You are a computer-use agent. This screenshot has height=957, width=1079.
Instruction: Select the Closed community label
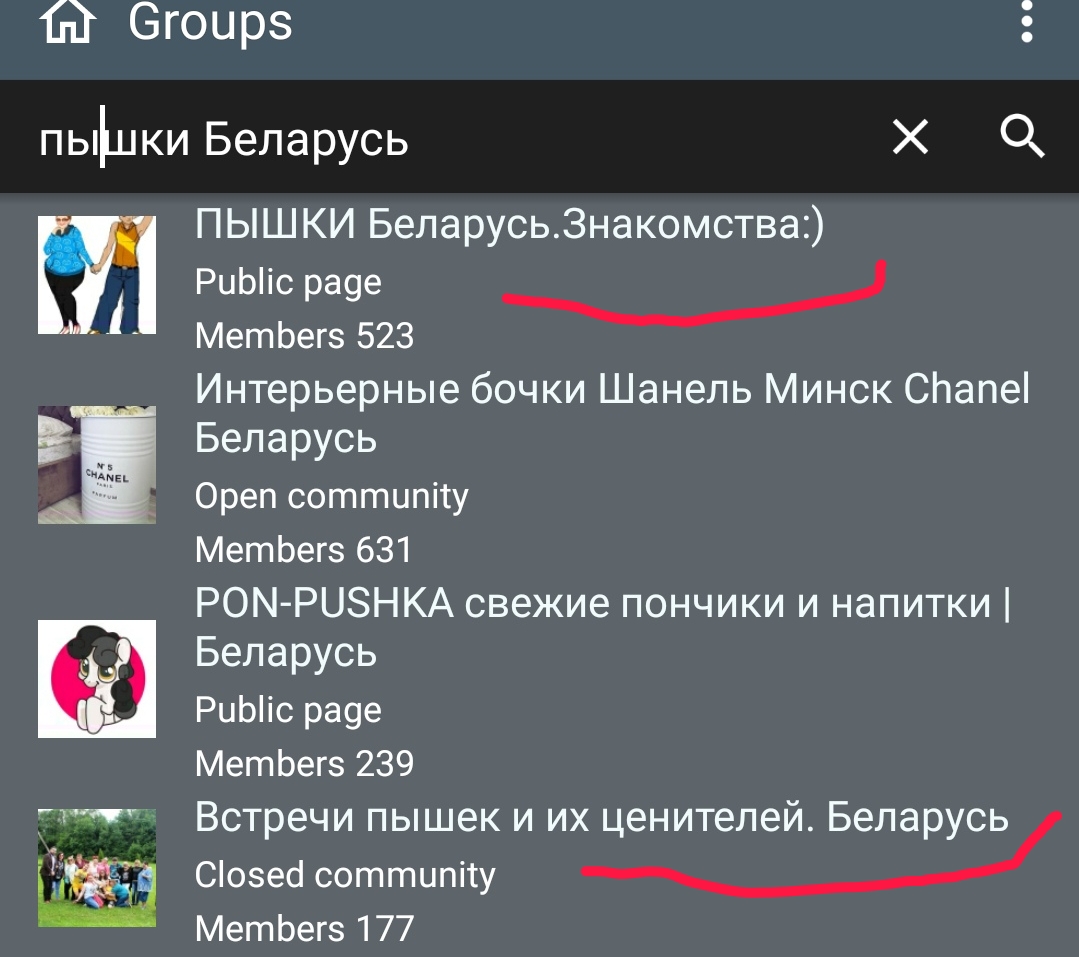(x=345, y=875)
